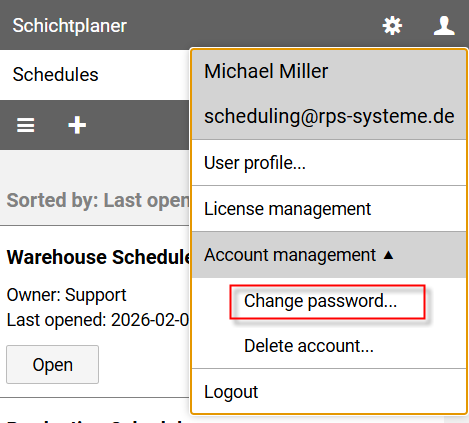
Task: Click the Sorted by: Last opened label
Action: coord(98,200)
